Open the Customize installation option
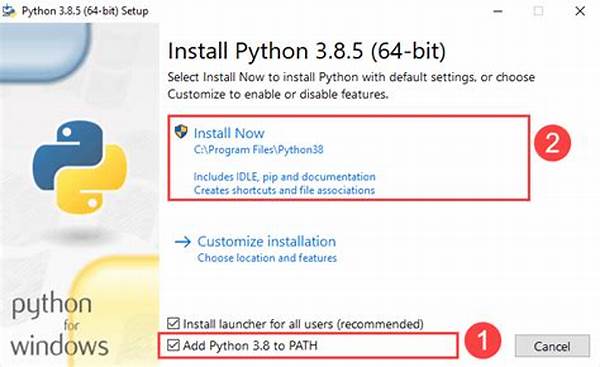The height and width of the screenshot is (367, 600). point(266,241)
